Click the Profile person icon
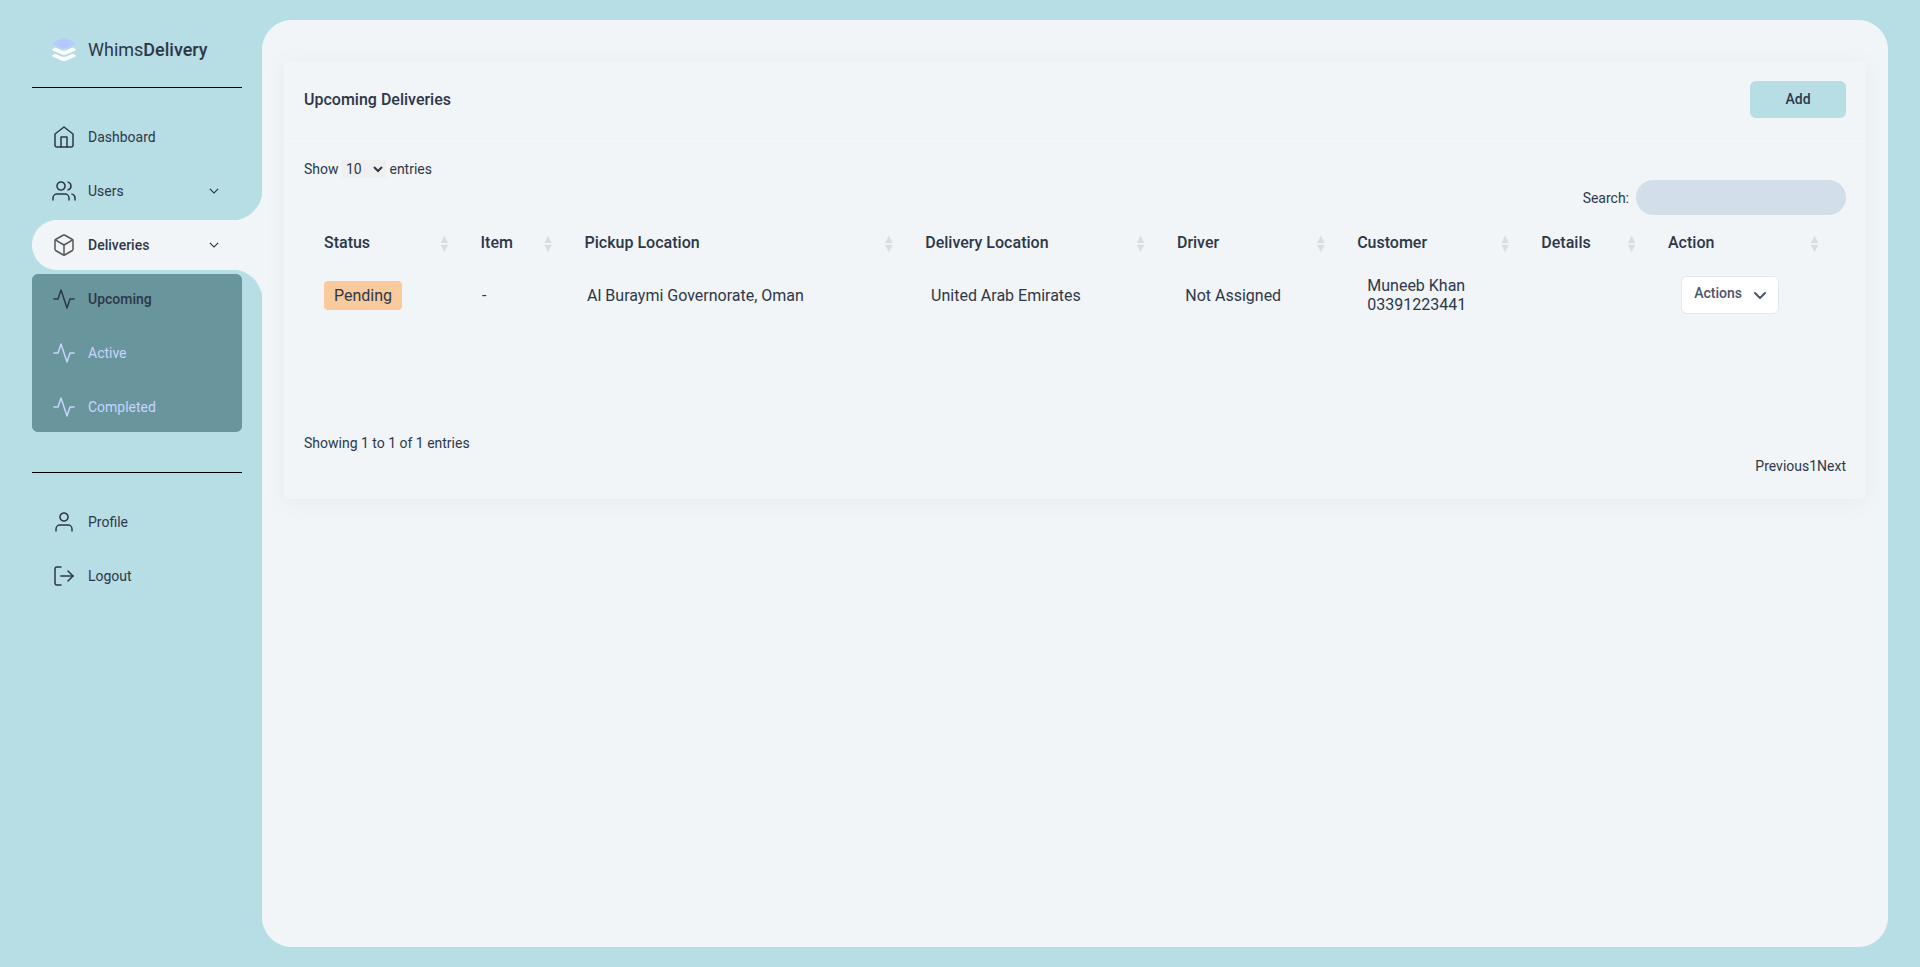The height and width of the screenshot is (967, 1920). (64, 521)
